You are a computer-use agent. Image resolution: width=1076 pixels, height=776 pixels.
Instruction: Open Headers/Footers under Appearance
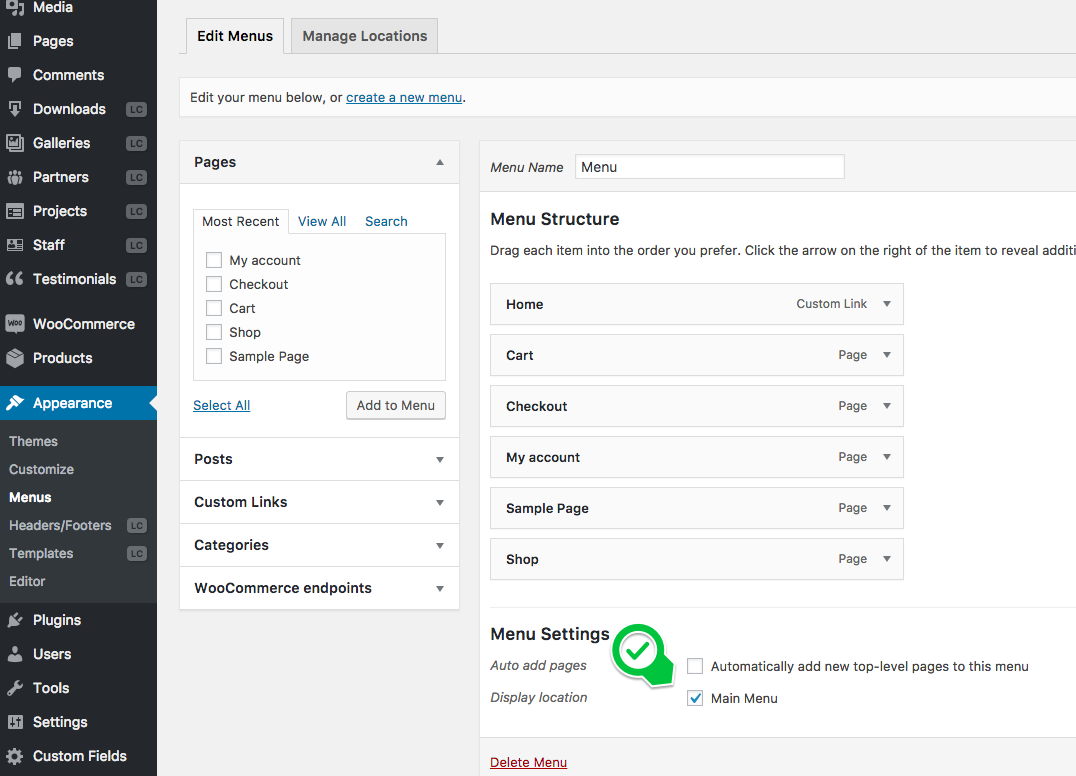click(x=60, y=526)
